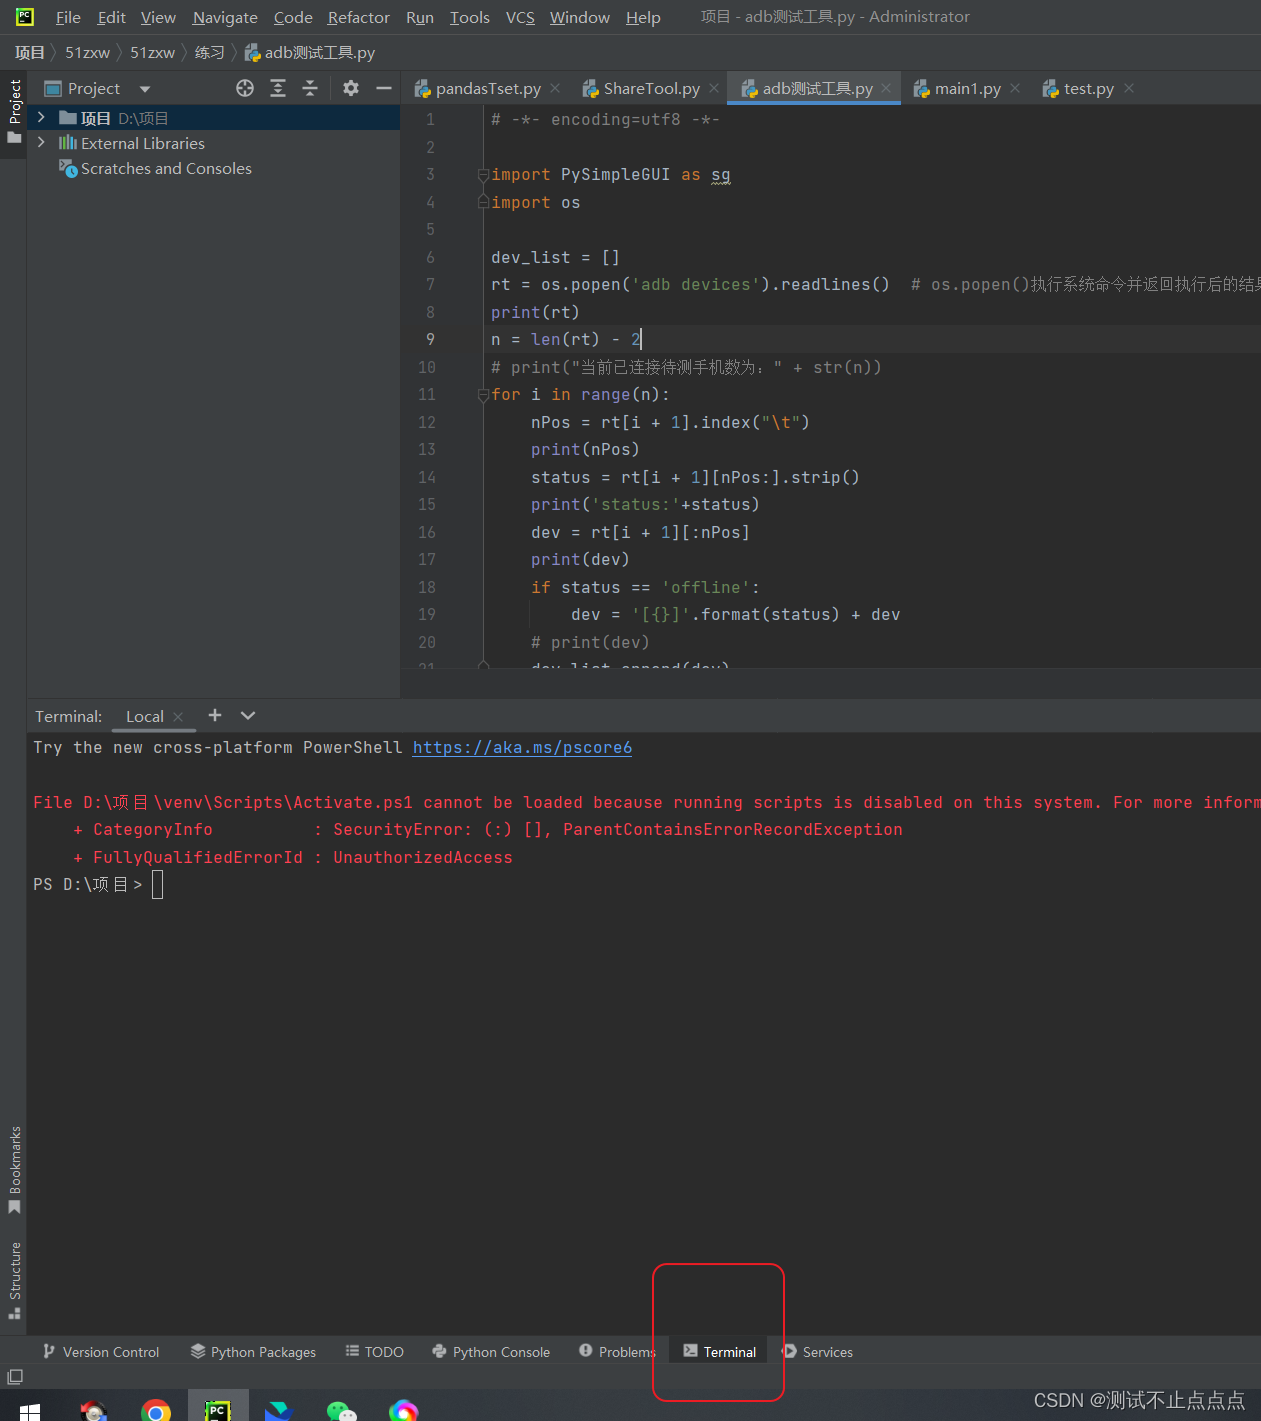Viewport: 1261px width, 1421px height.
Task: Expand the 项目 folder tree node
Action: coord(41,117)
